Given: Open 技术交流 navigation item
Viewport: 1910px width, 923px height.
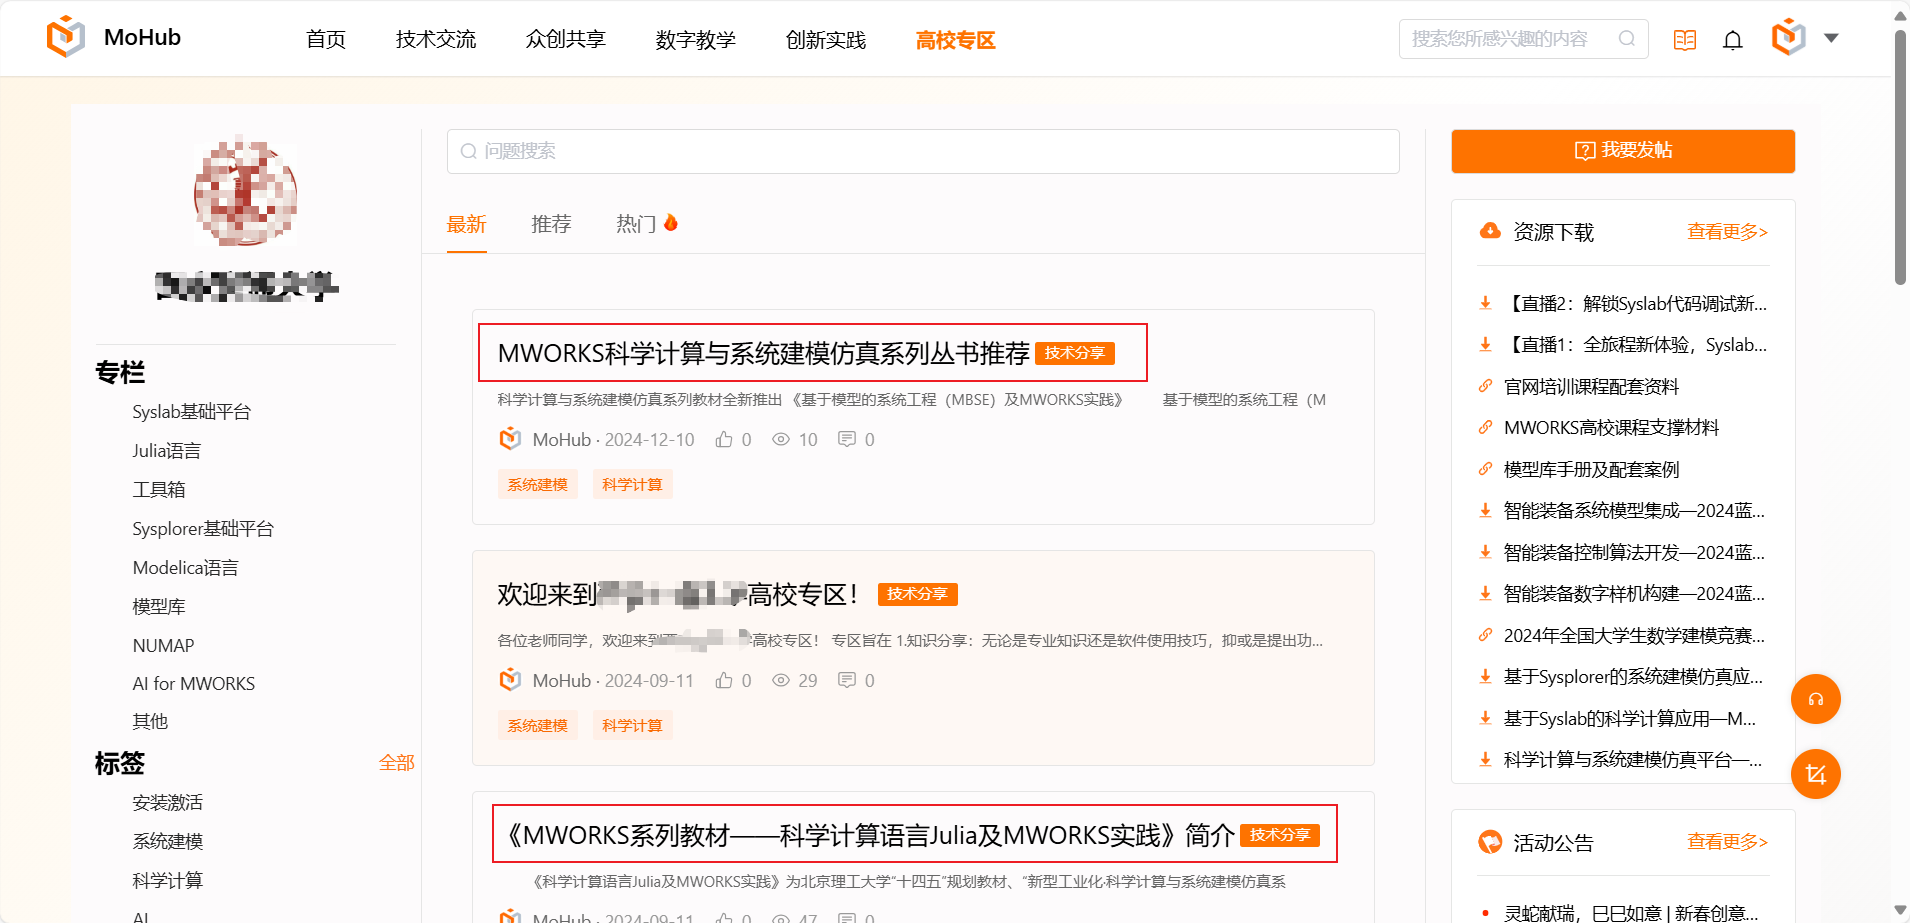Looking at the screenshot, I should [436, 40].
